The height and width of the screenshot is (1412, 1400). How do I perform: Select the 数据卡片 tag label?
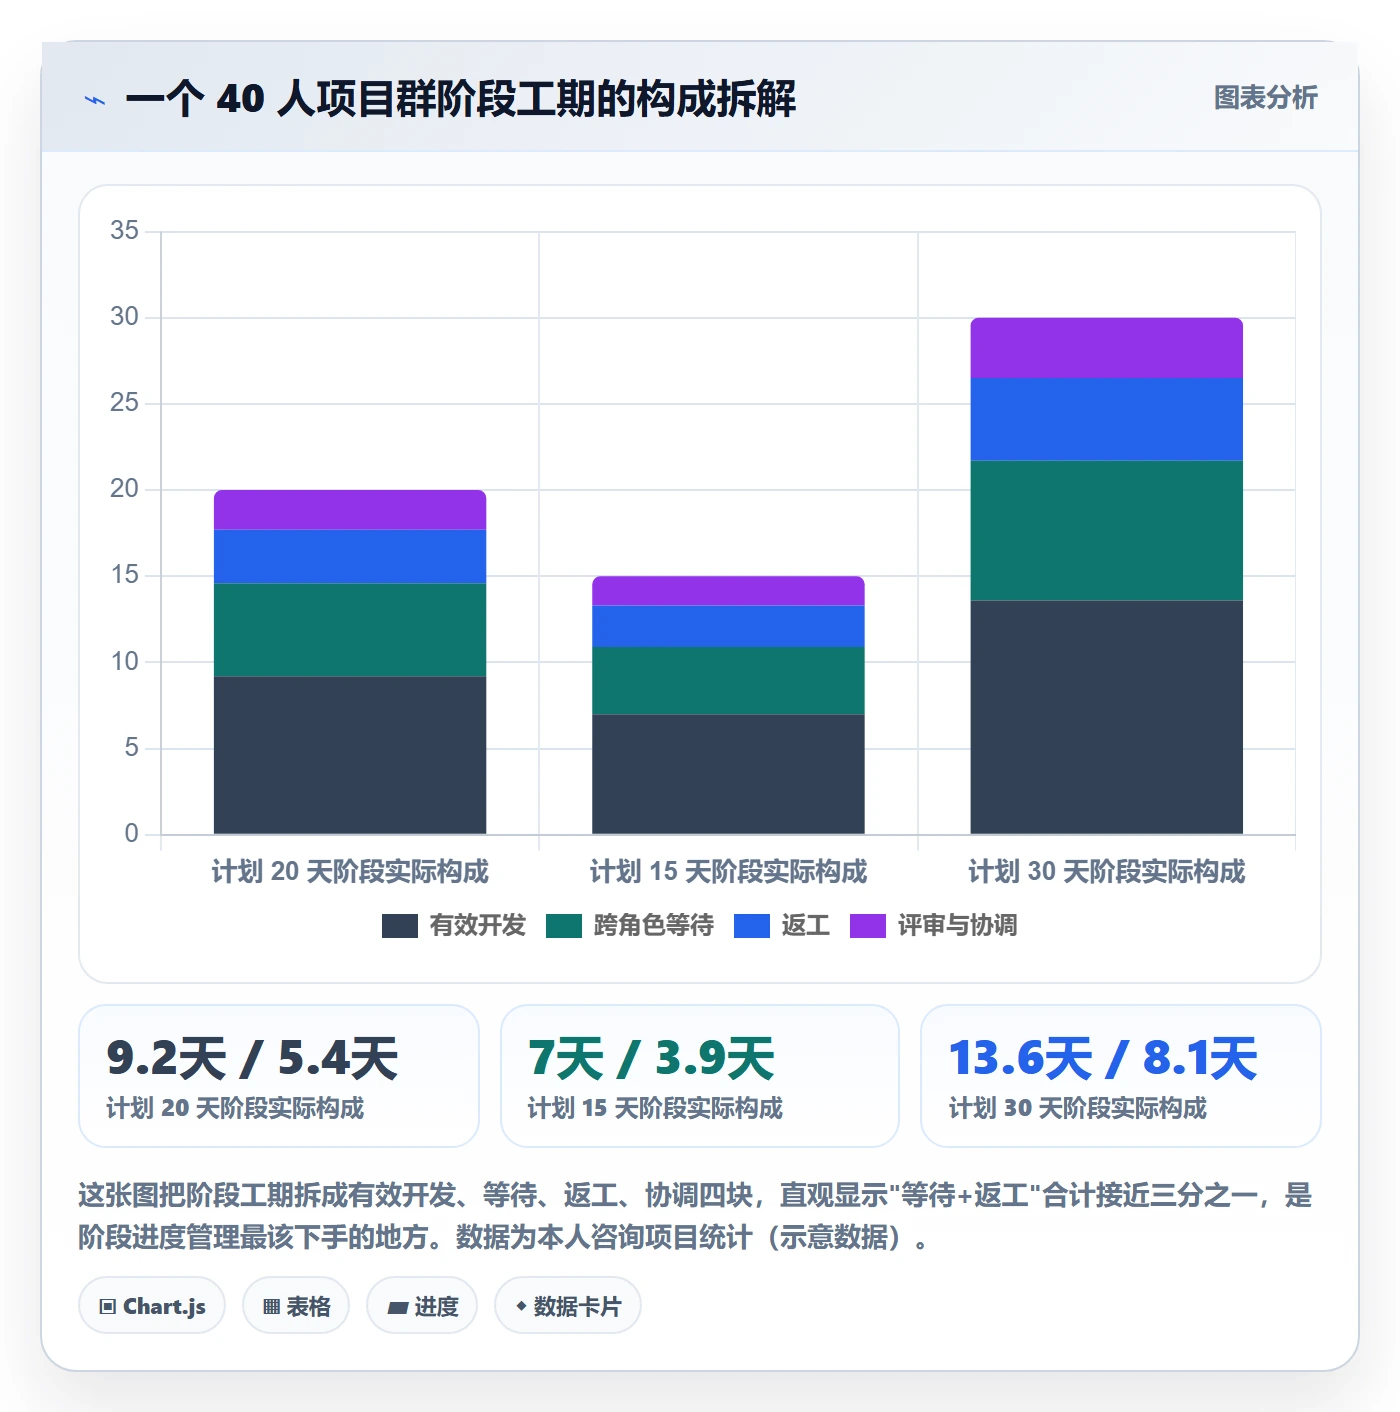click(x=577, y=1306)
